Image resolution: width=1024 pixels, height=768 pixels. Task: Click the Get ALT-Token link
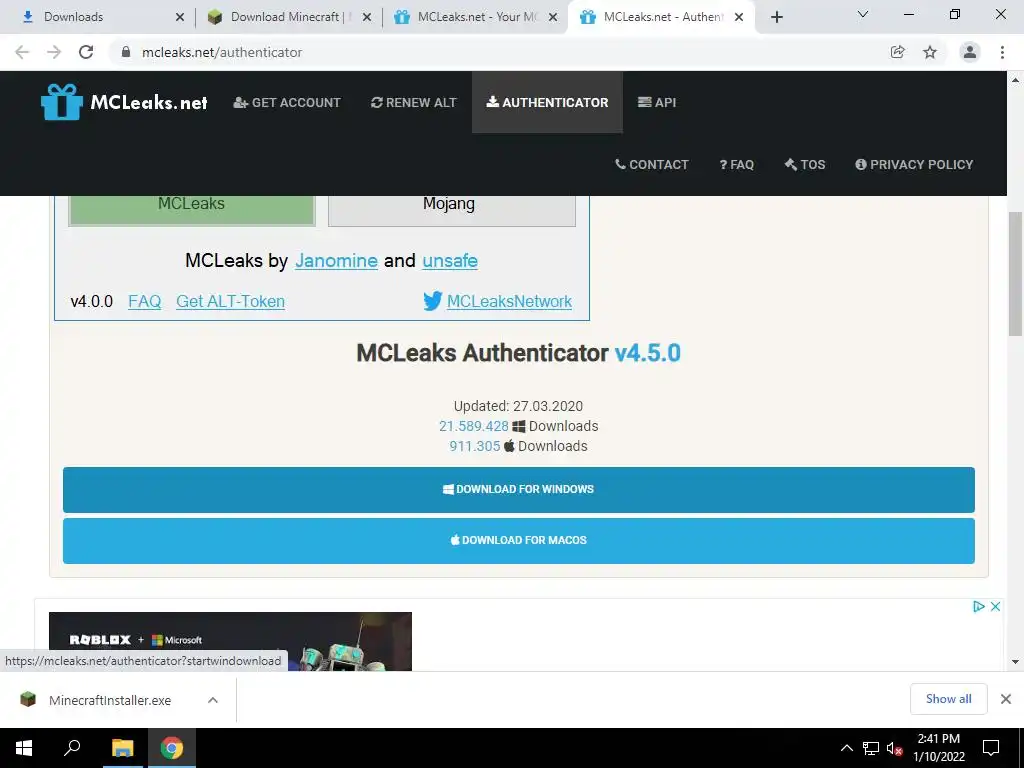coord(231,301)
